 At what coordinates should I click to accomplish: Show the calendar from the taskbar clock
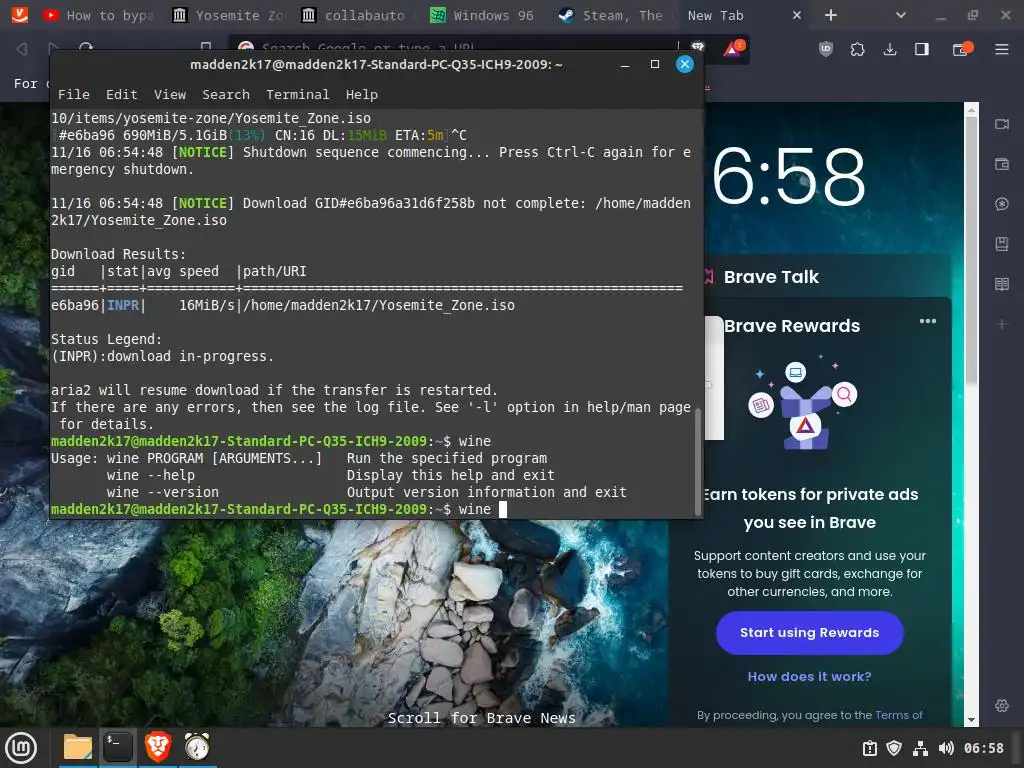[984, 748]
